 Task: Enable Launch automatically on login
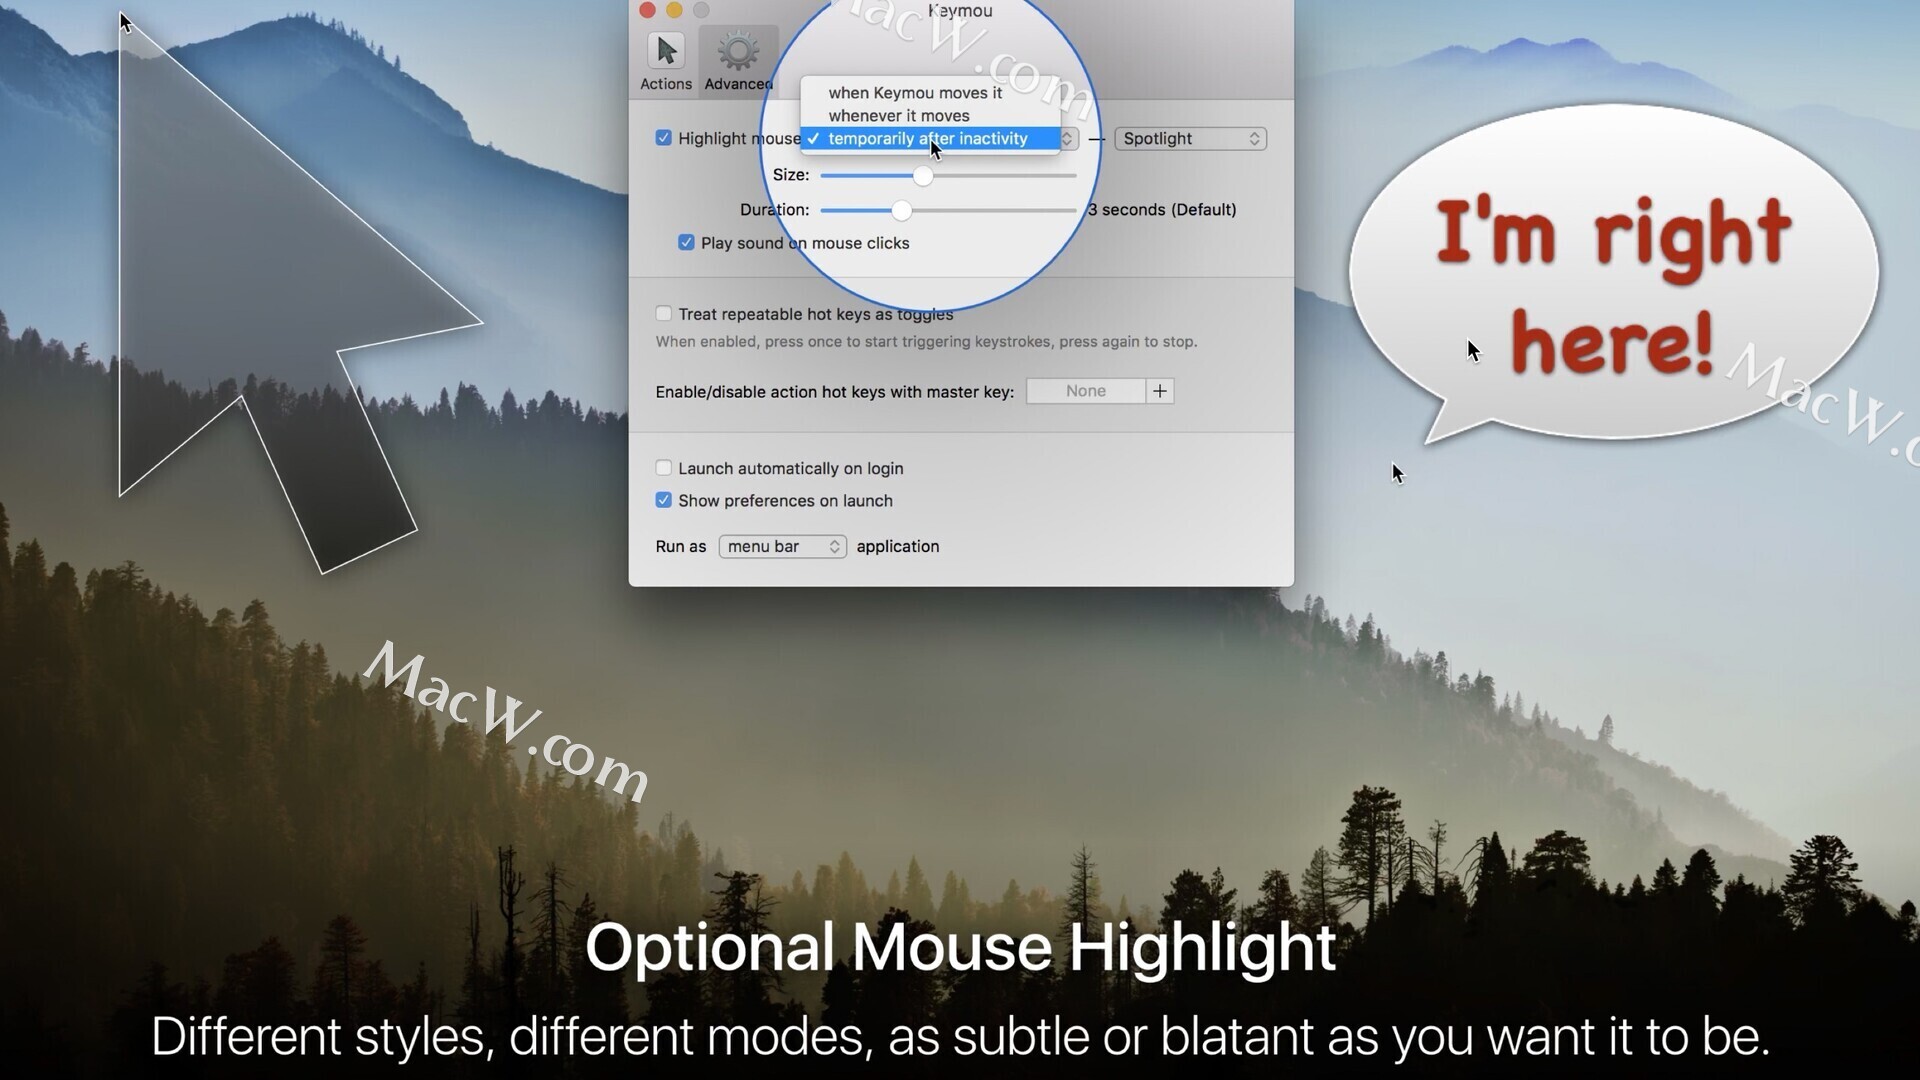point(663,468)
